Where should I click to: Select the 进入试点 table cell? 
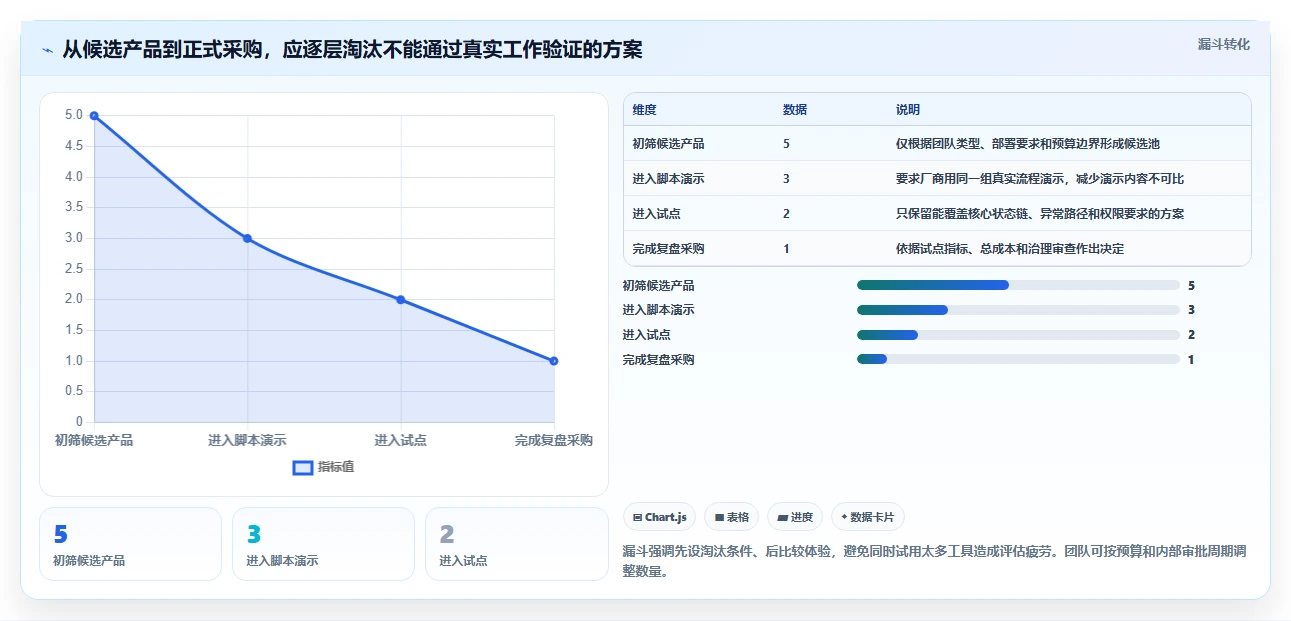(x=656, y=214)
